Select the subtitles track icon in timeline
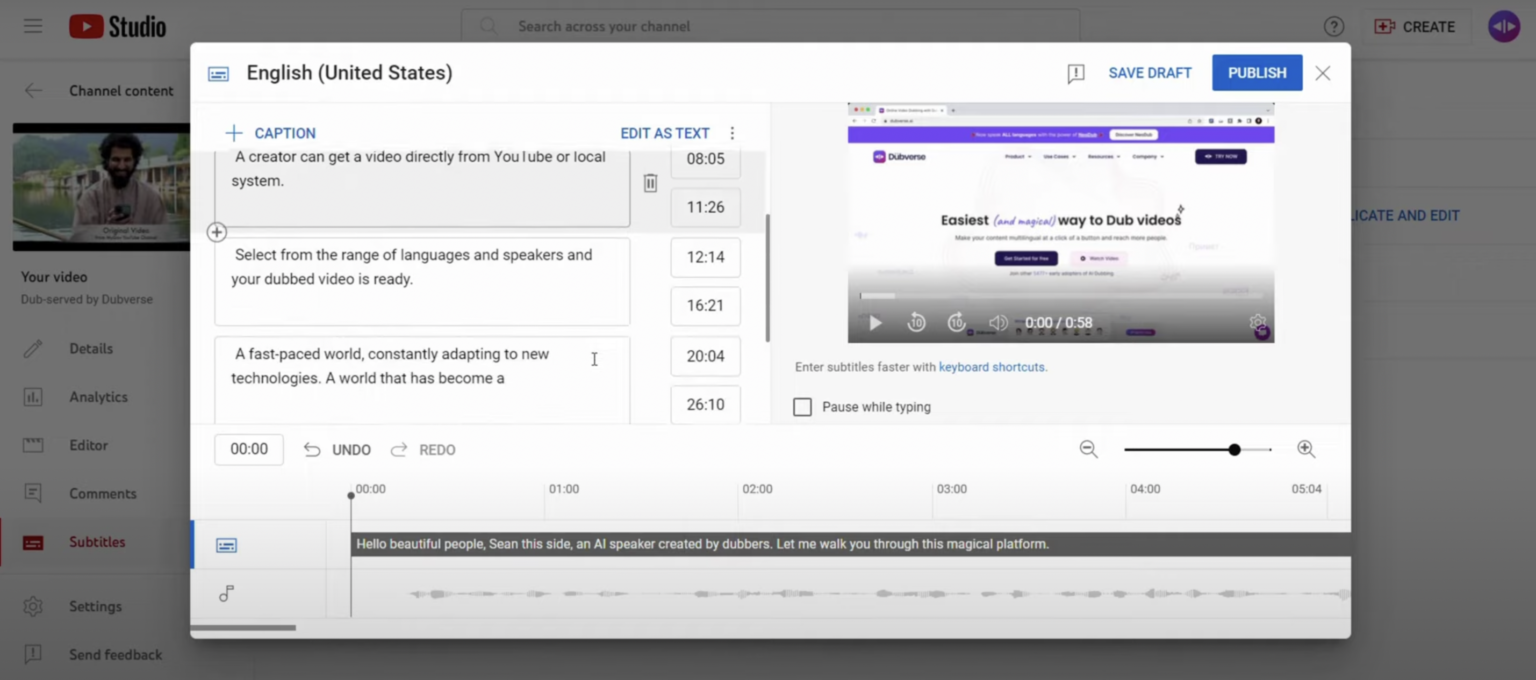 (x=226, y=545)
